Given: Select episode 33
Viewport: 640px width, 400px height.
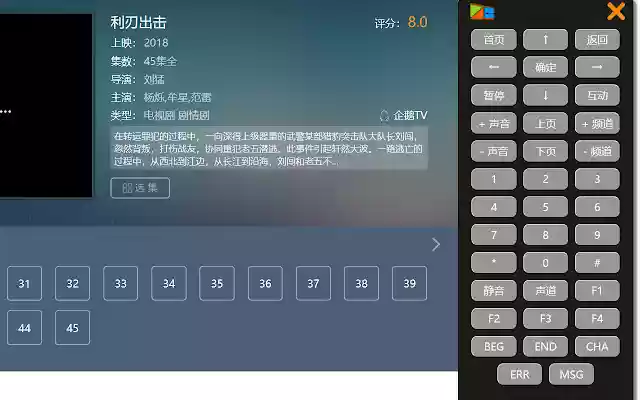Looking at the screenshot, I should (x=121, y=284).
